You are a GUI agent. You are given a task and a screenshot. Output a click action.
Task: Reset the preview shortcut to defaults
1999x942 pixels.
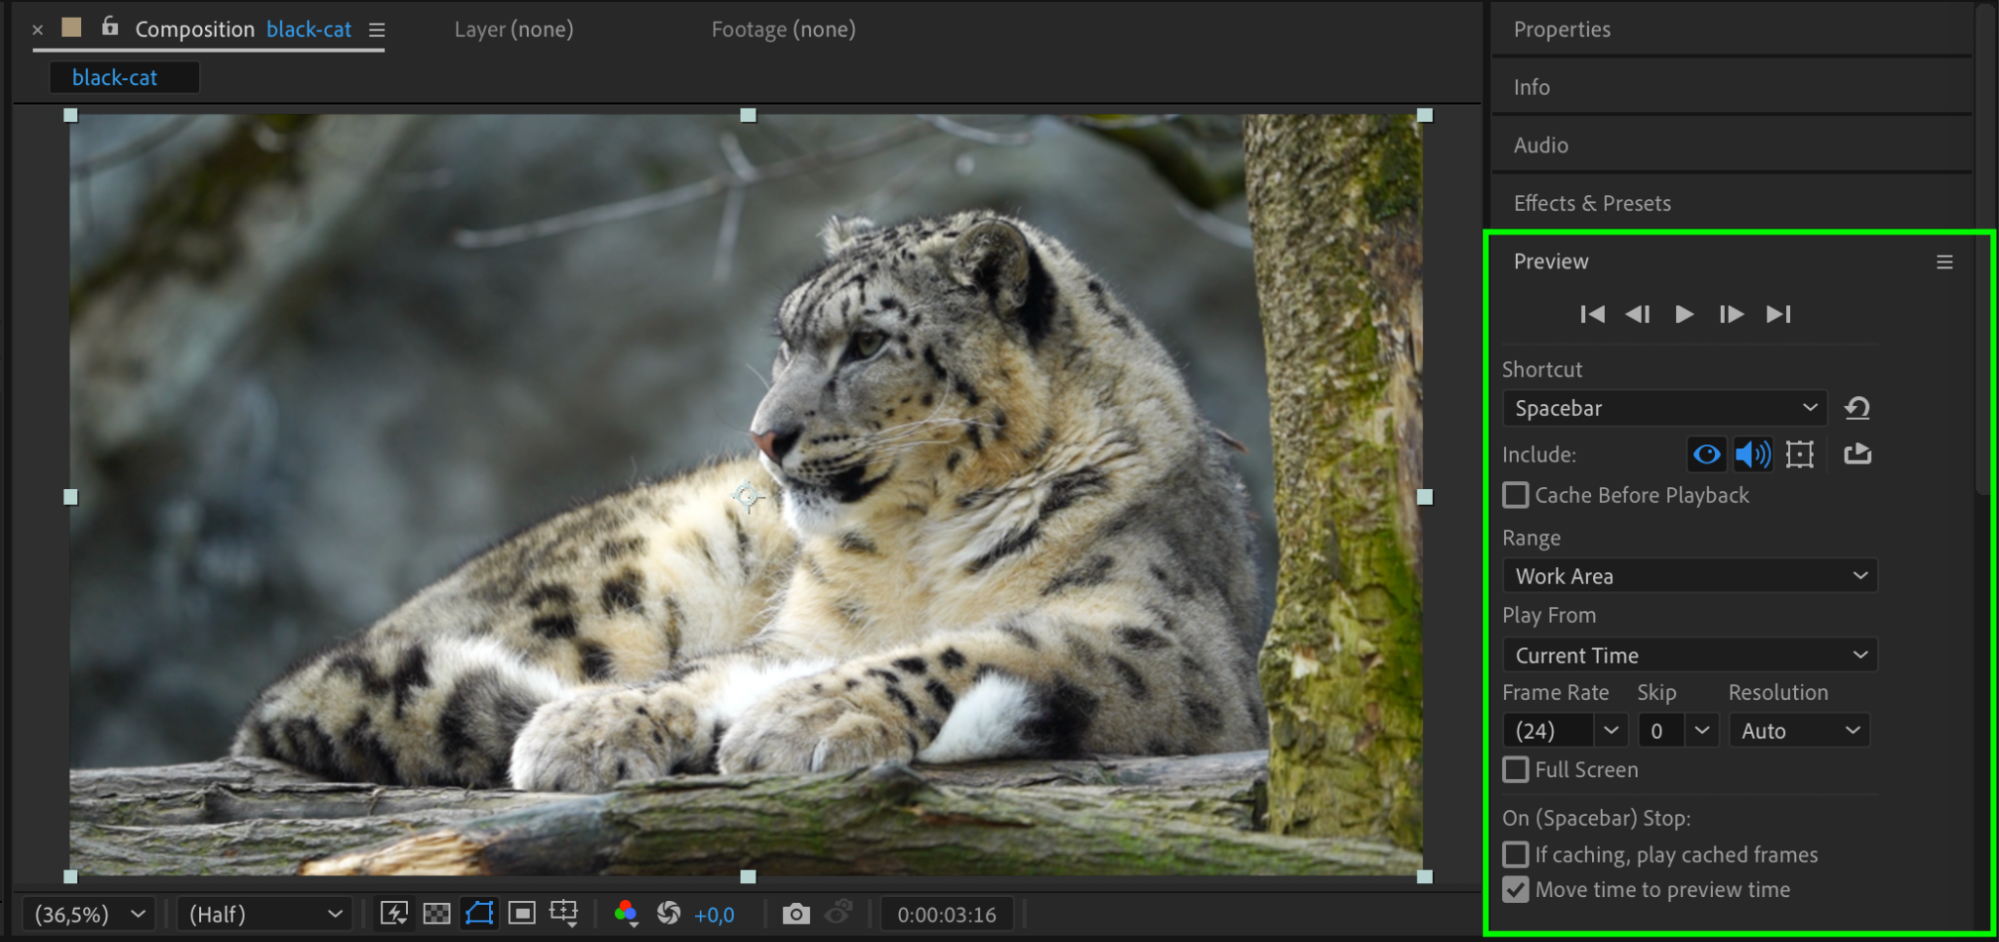1857,408
